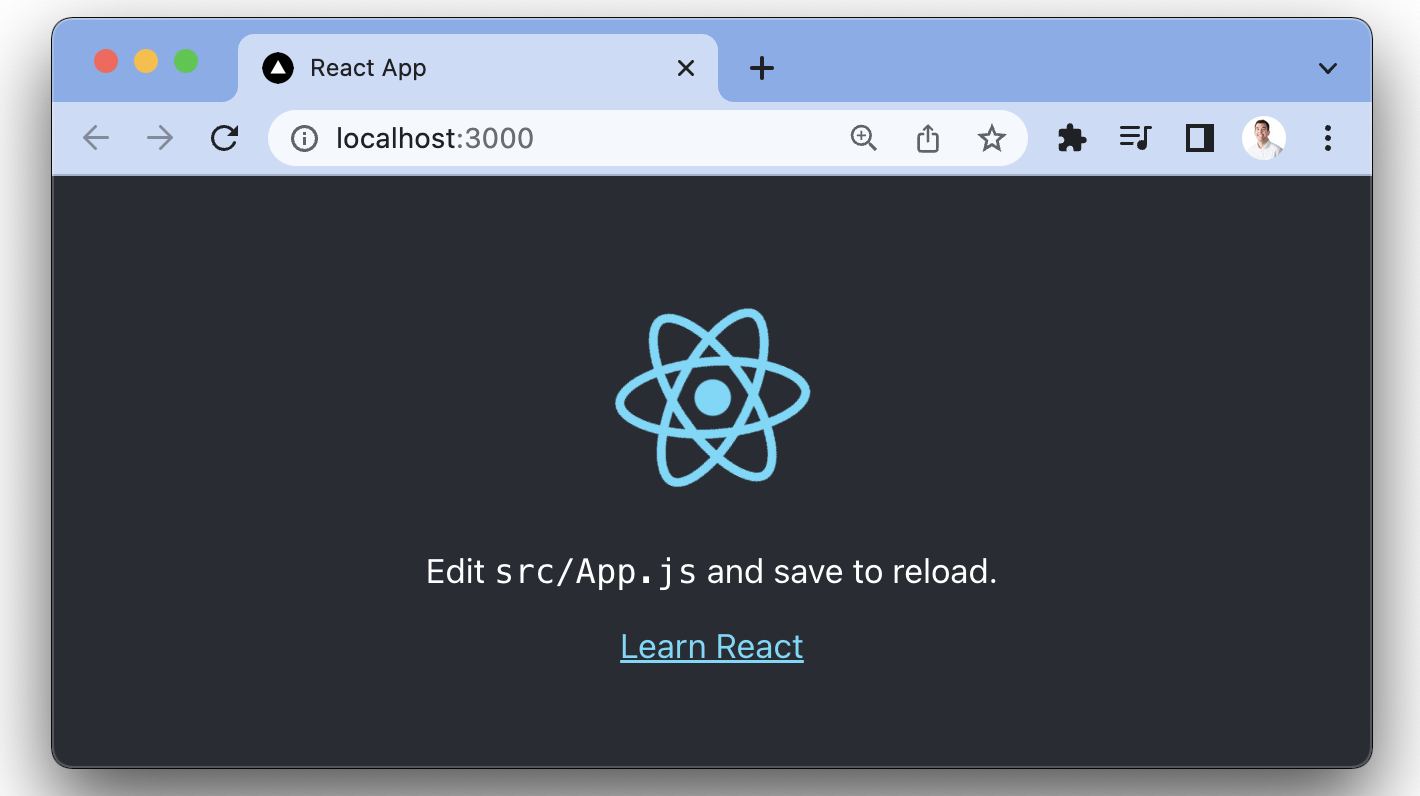This screenshot has width=1420, height=796.
Task: Navigate back using the back arrow
Action: pos(95,138)
